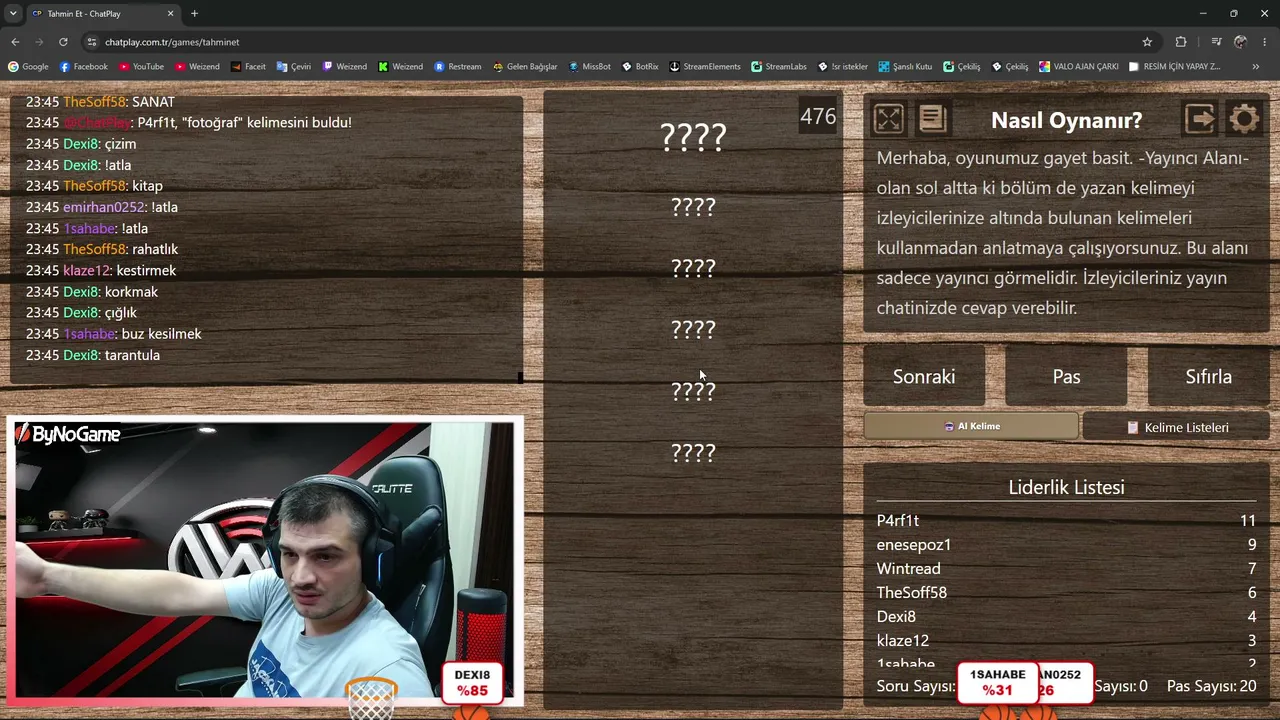Click the chat message "rahatlık"
This screenshot has width=1280, height=720.
click(155, 249)
